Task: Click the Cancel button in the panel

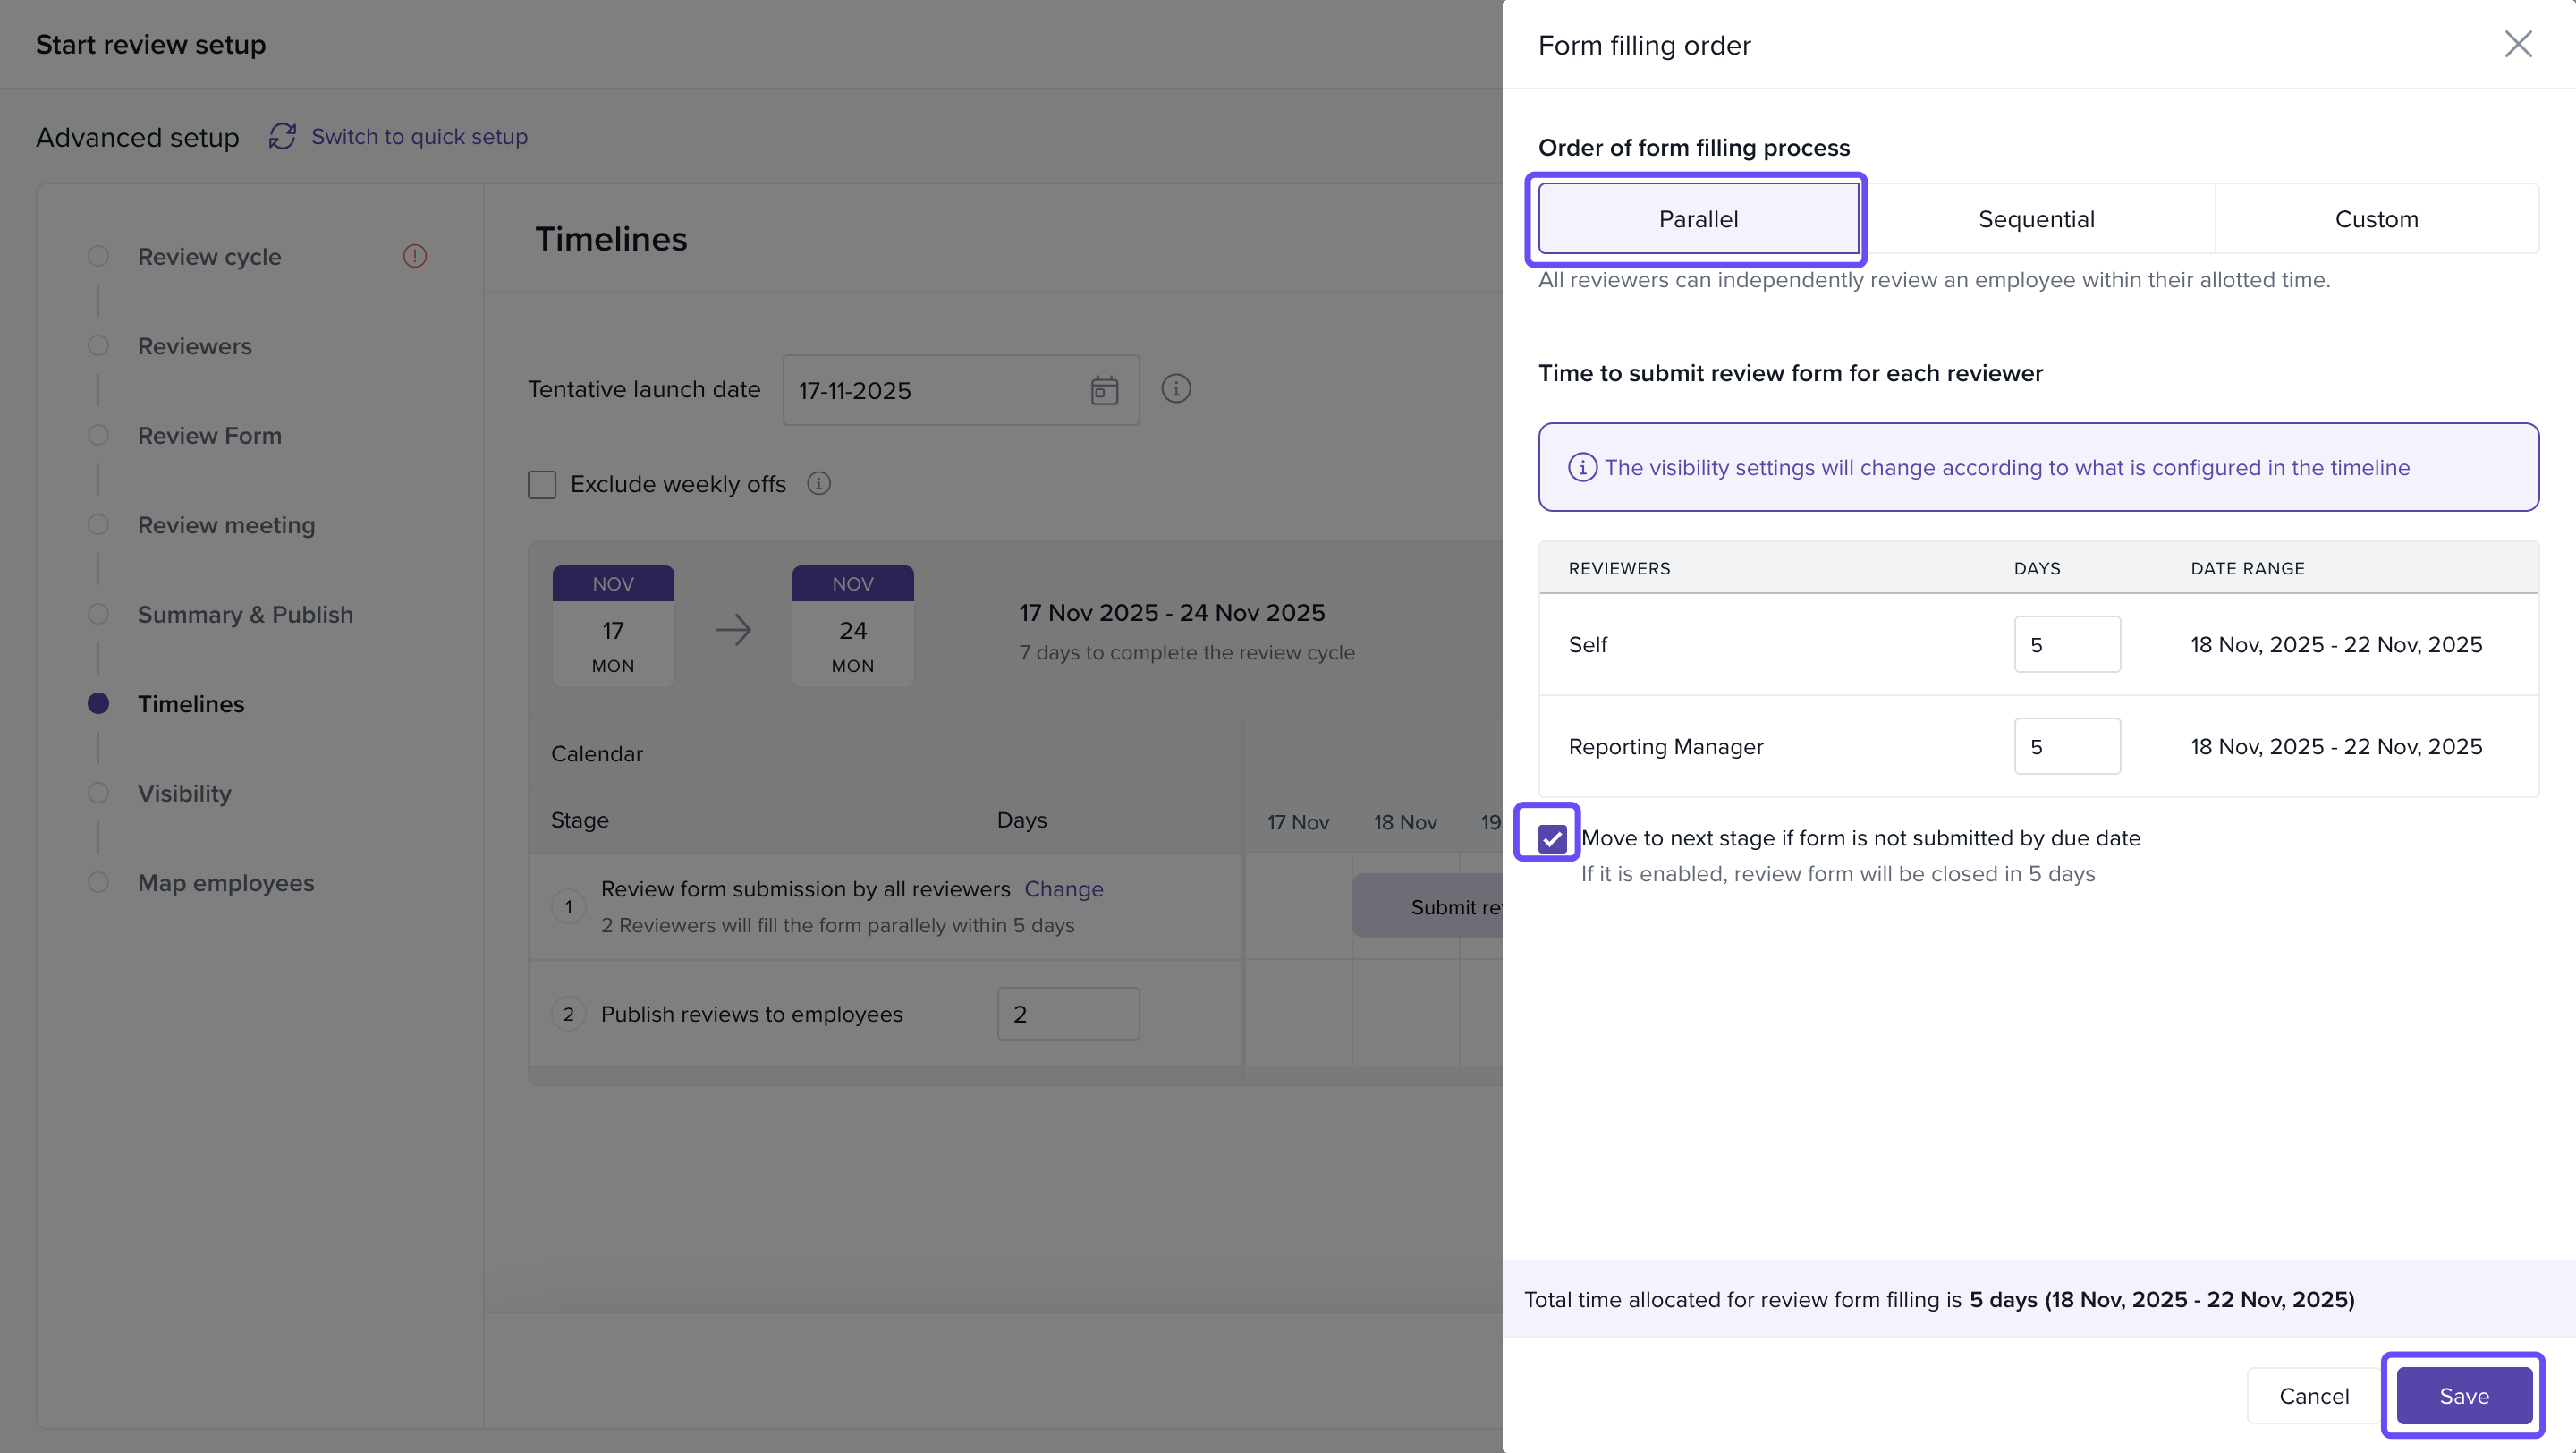Action: (2314, 1396)
